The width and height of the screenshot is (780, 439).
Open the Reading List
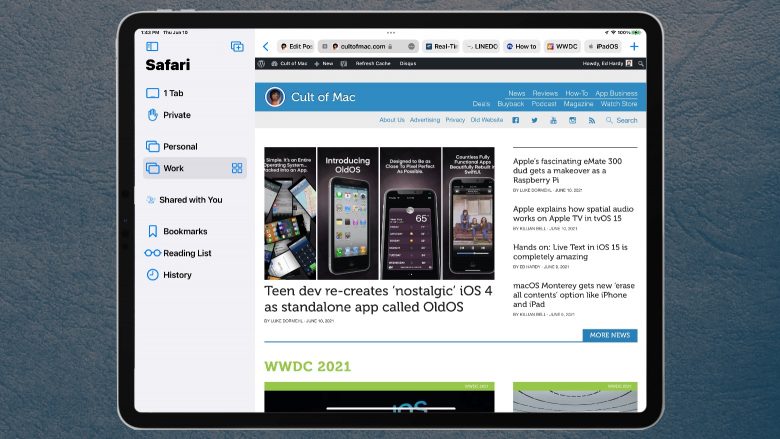point(187,253)
